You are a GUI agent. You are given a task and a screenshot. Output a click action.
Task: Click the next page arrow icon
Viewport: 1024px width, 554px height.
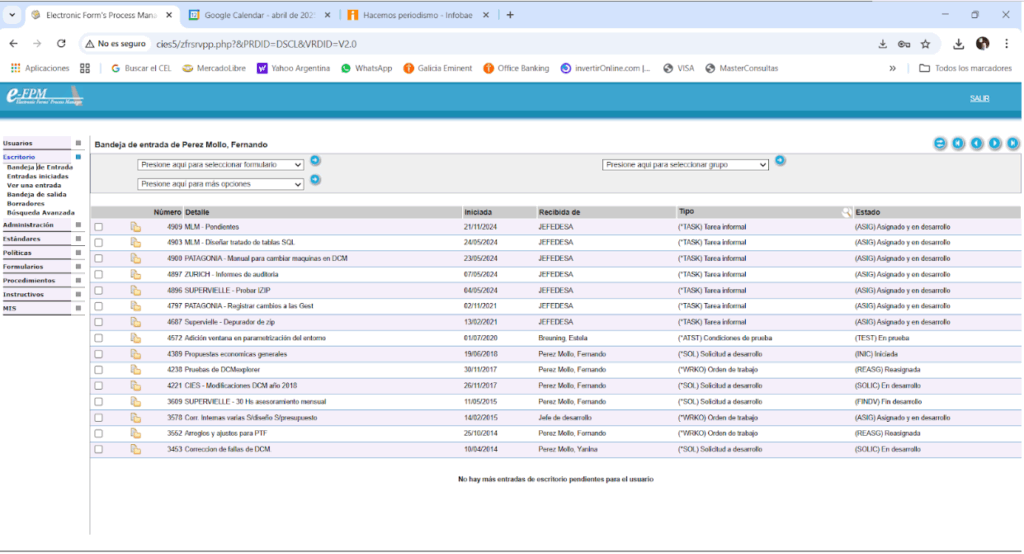coord(995,144)
